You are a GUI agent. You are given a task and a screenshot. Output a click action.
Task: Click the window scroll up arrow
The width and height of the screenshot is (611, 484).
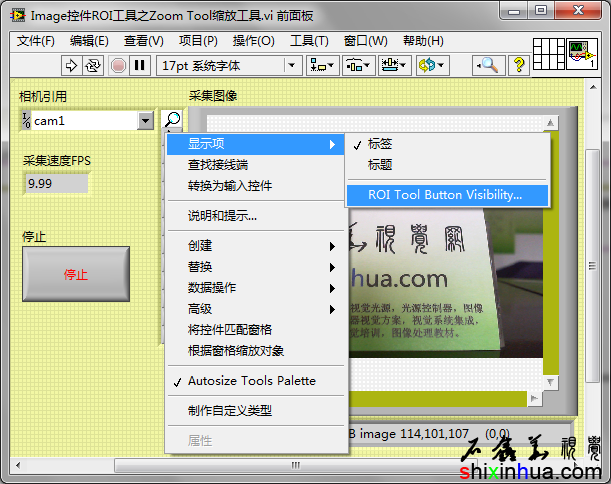593,87
